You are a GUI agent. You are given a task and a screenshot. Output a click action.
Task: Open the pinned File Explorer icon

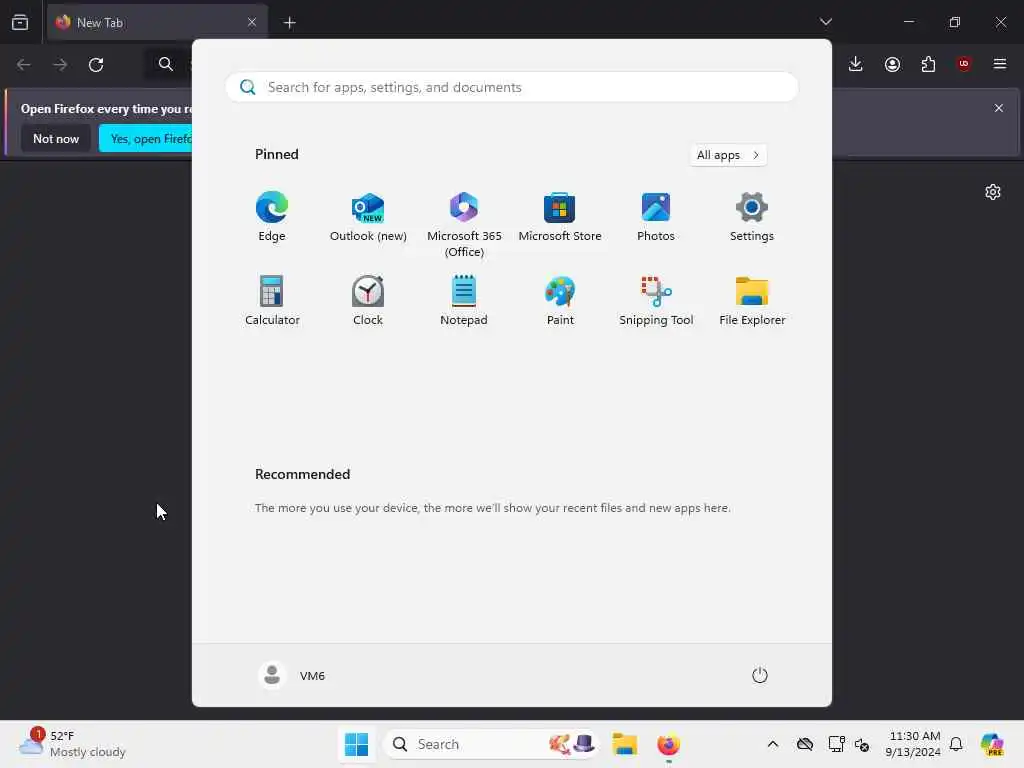coord(752,301)
